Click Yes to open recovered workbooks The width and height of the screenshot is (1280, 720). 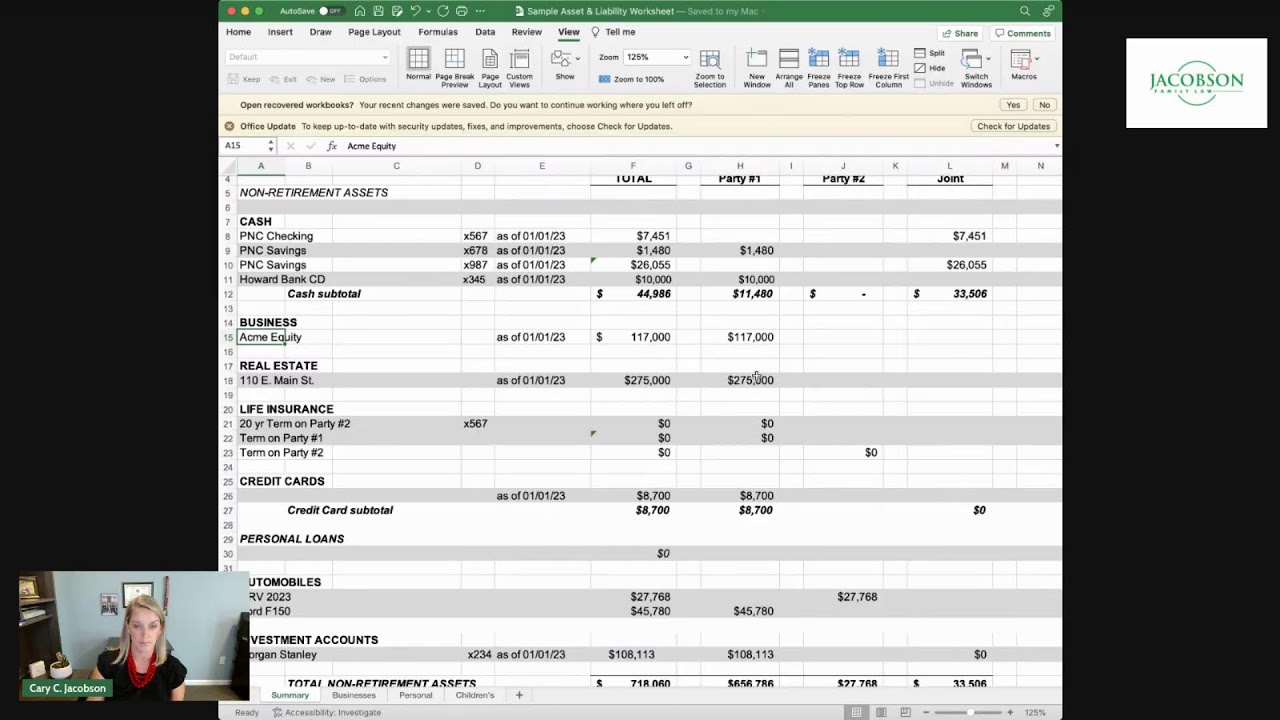pos(1013,105)
